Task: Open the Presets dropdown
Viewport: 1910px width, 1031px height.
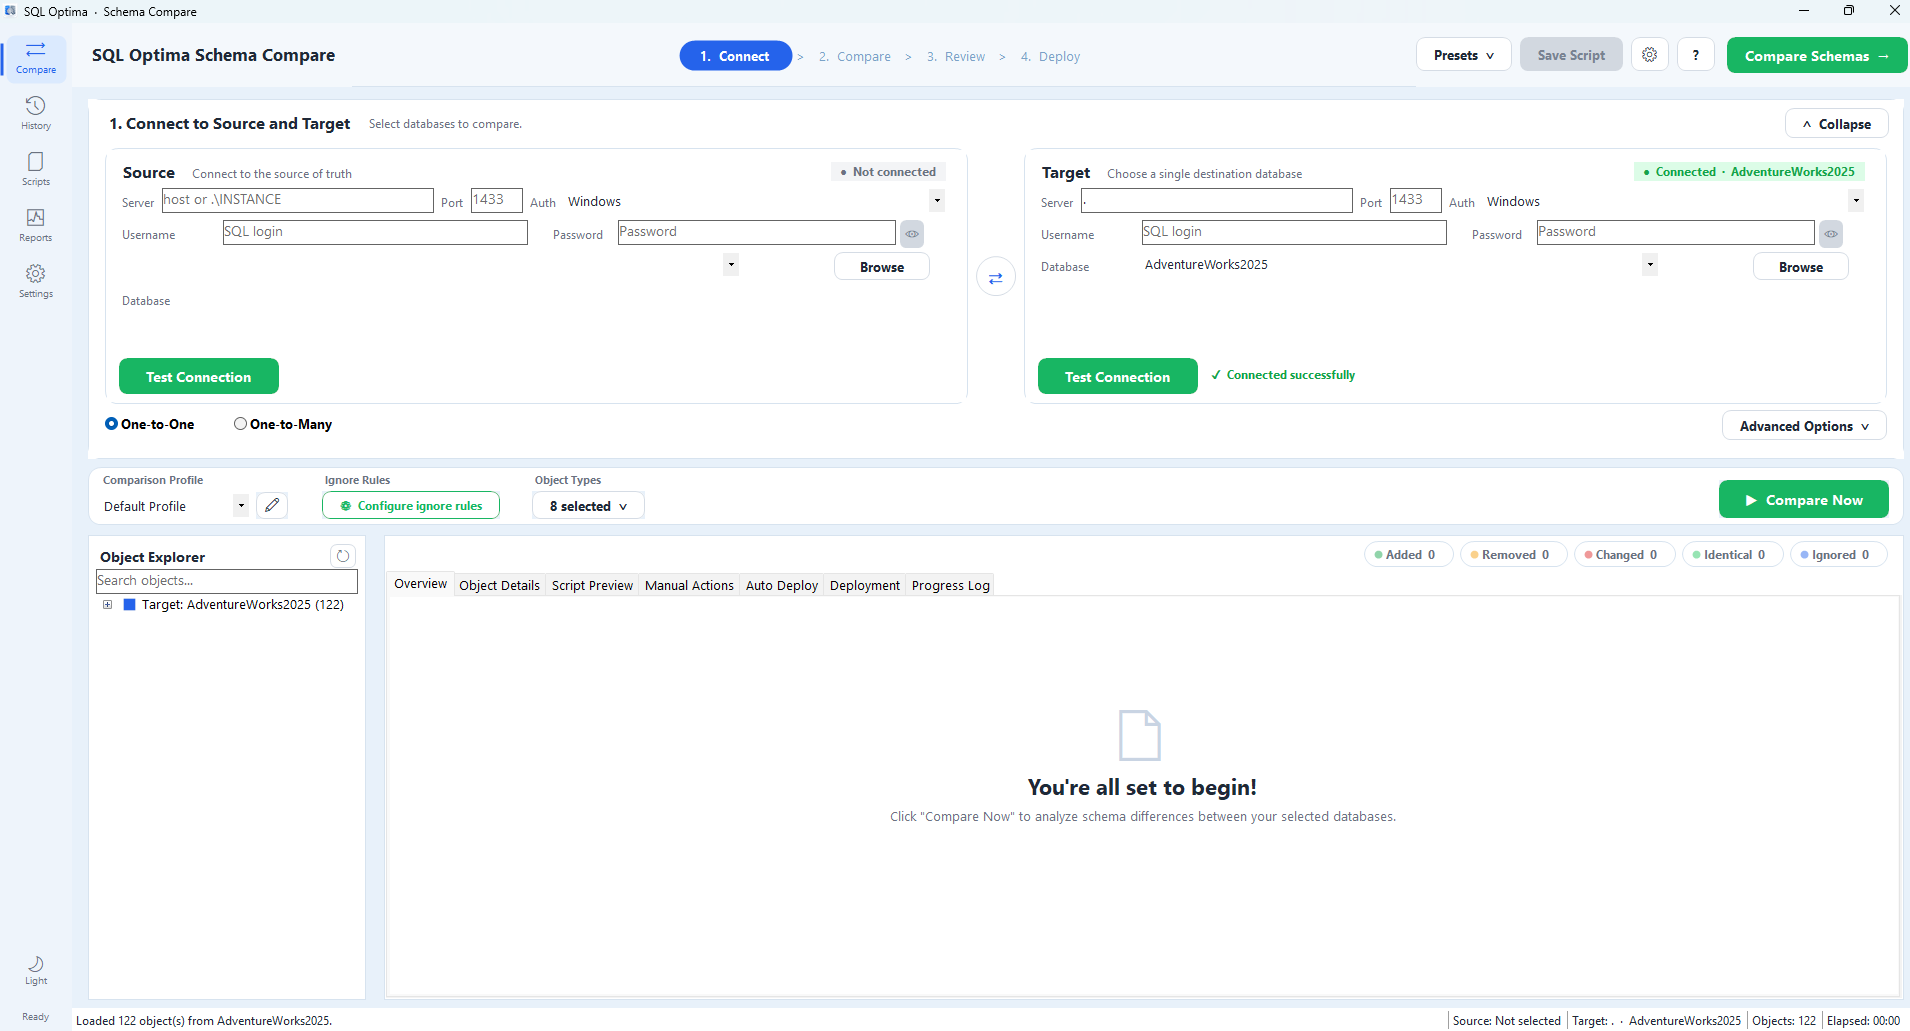Action: pyautogui.click(x=1463, y=55)
